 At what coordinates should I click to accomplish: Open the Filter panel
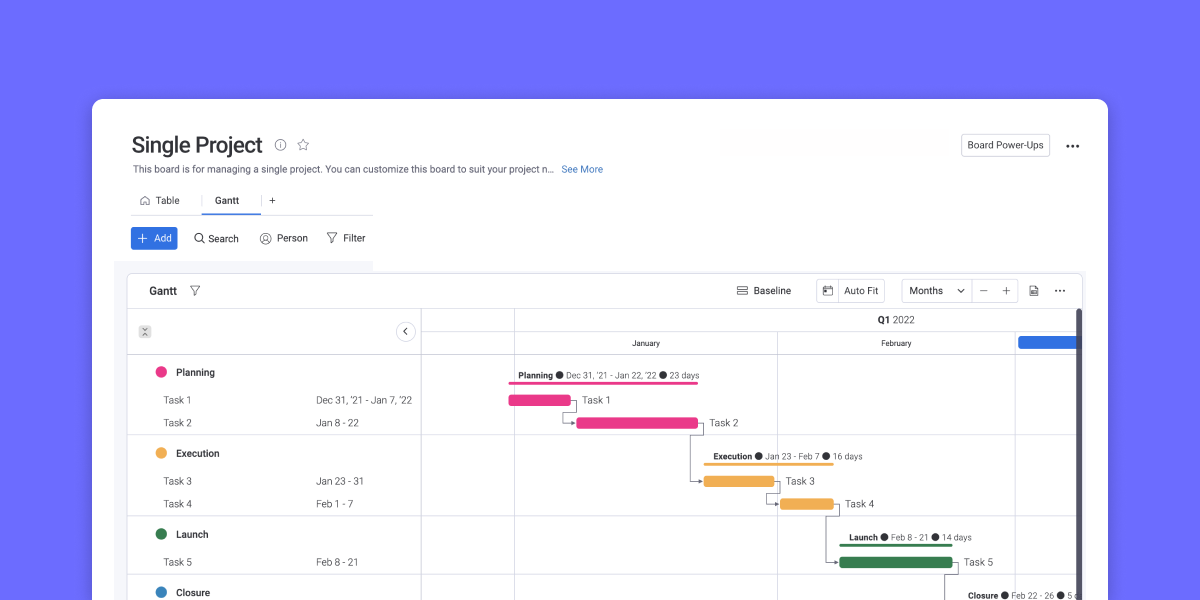click(x=346, y=238)
